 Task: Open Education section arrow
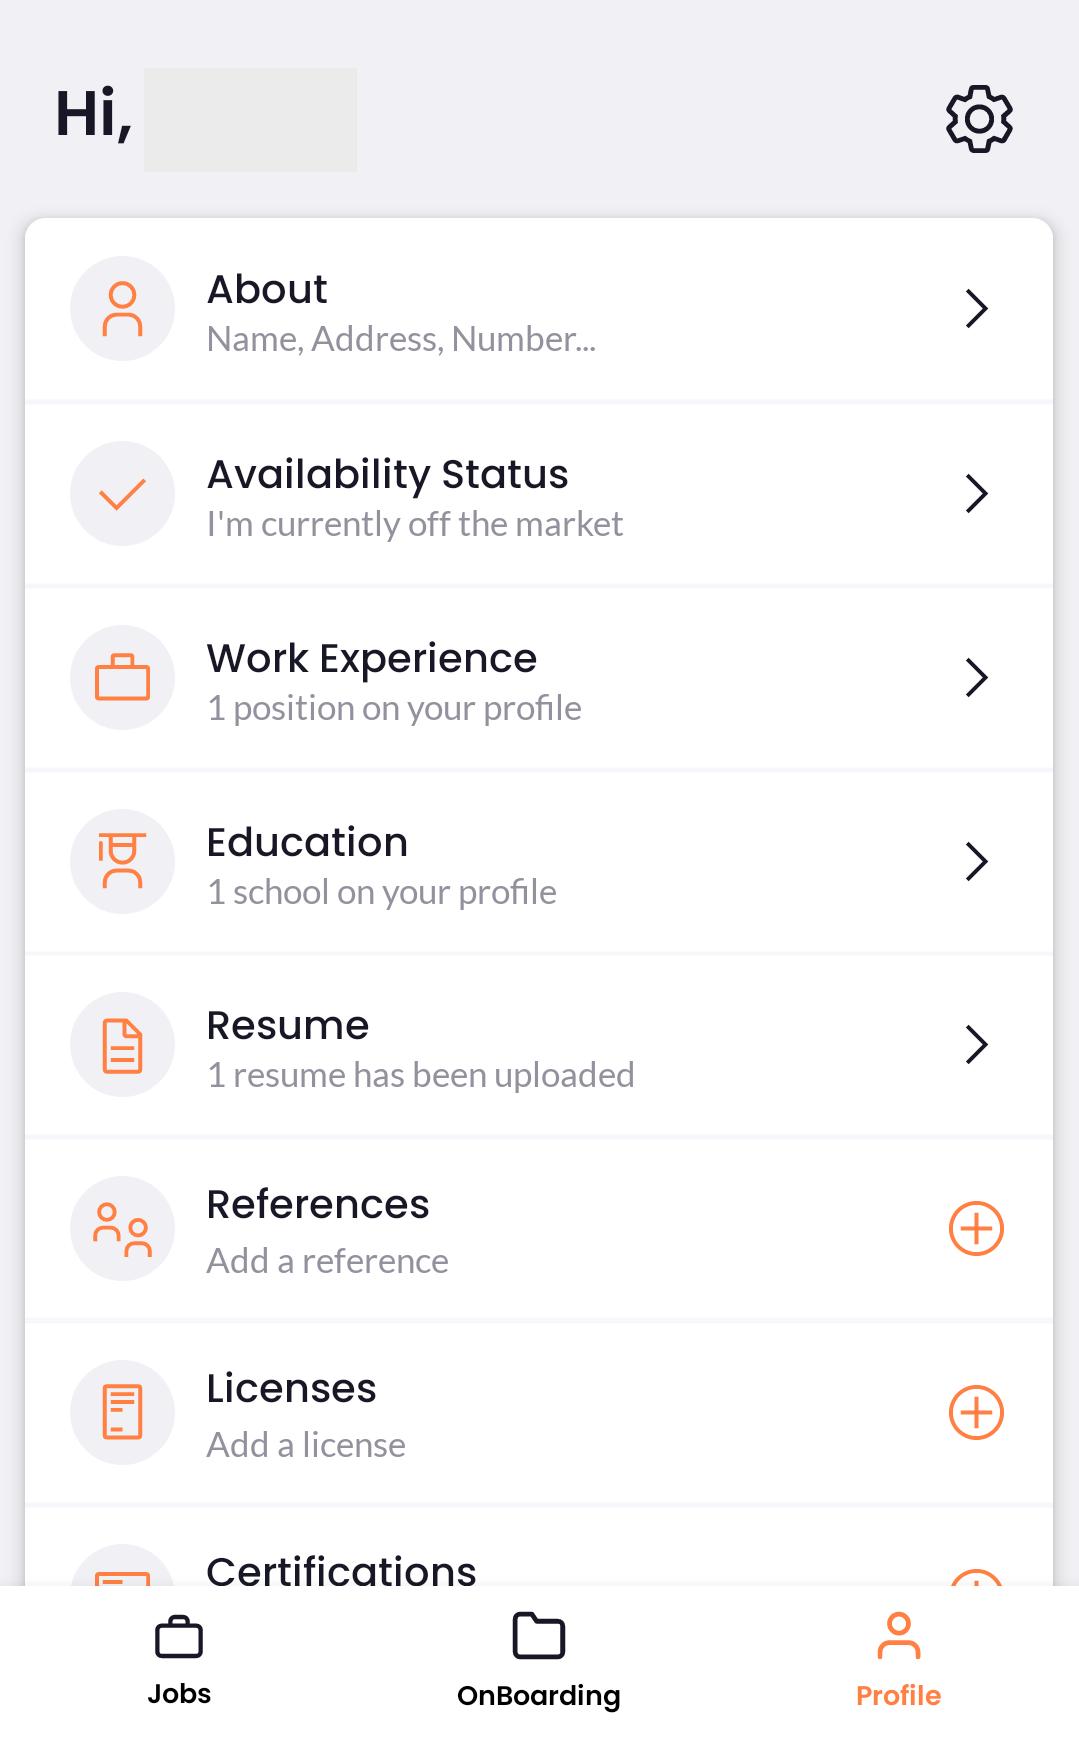tap(977, 861)
